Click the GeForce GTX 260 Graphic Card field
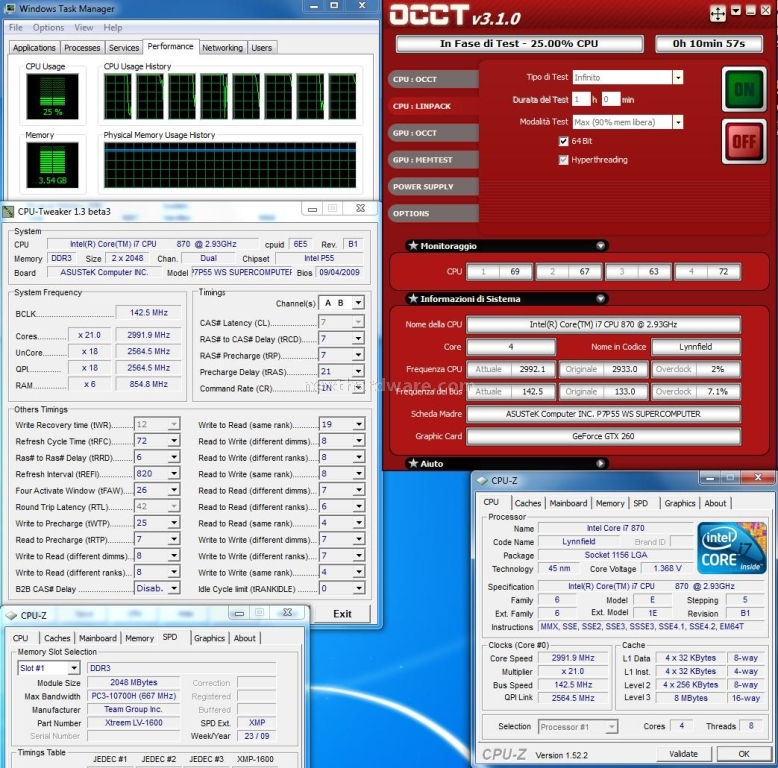This screenshot has width=778, height=768. coord(603,436)
